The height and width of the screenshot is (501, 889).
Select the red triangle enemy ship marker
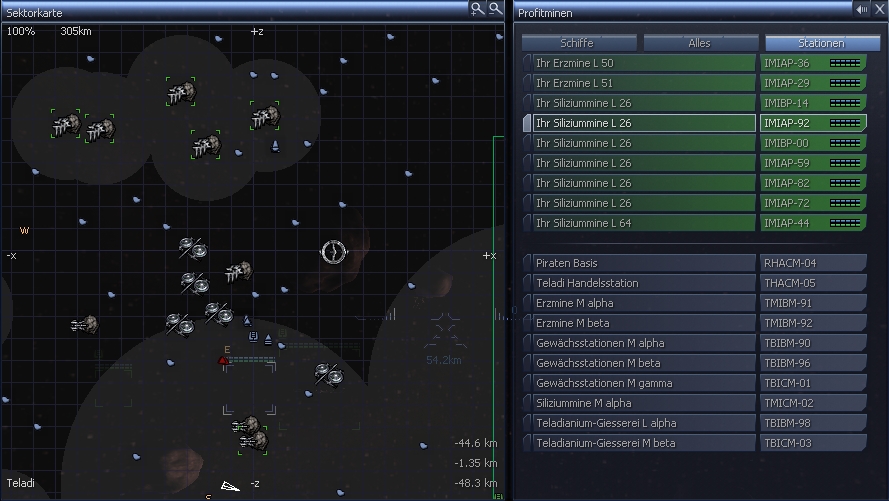pyautogui.click(x=223, y=359)
